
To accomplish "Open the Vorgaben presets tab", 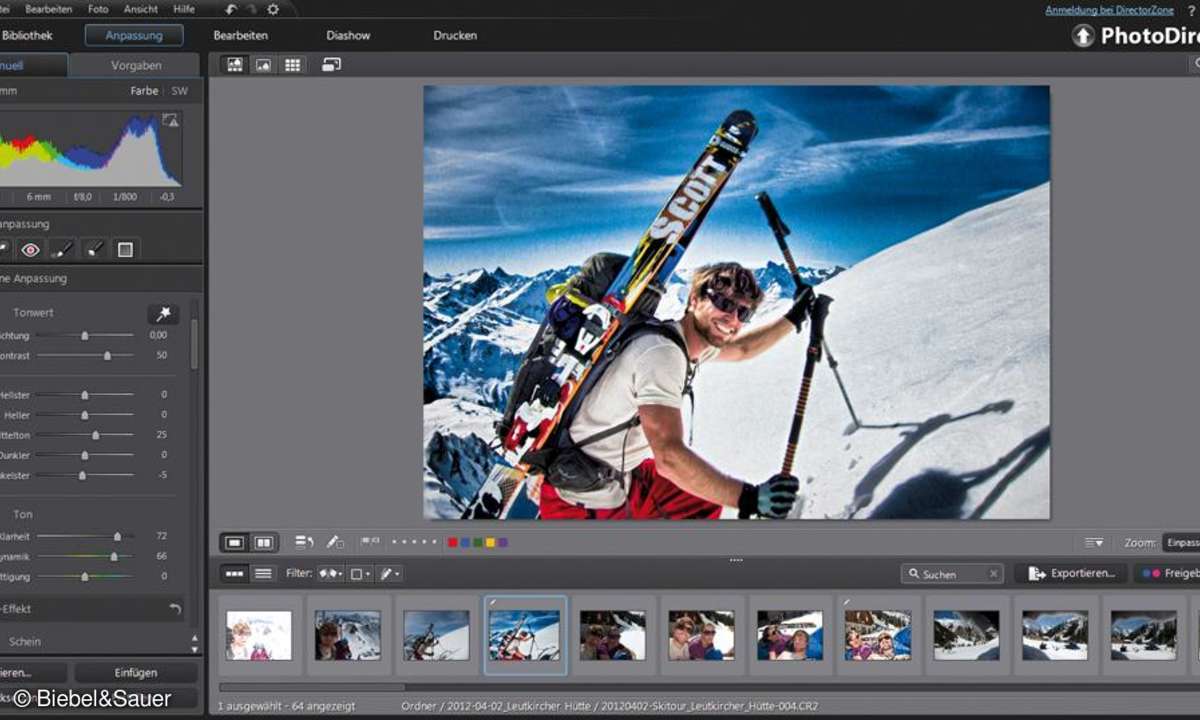I will [136, 65].
